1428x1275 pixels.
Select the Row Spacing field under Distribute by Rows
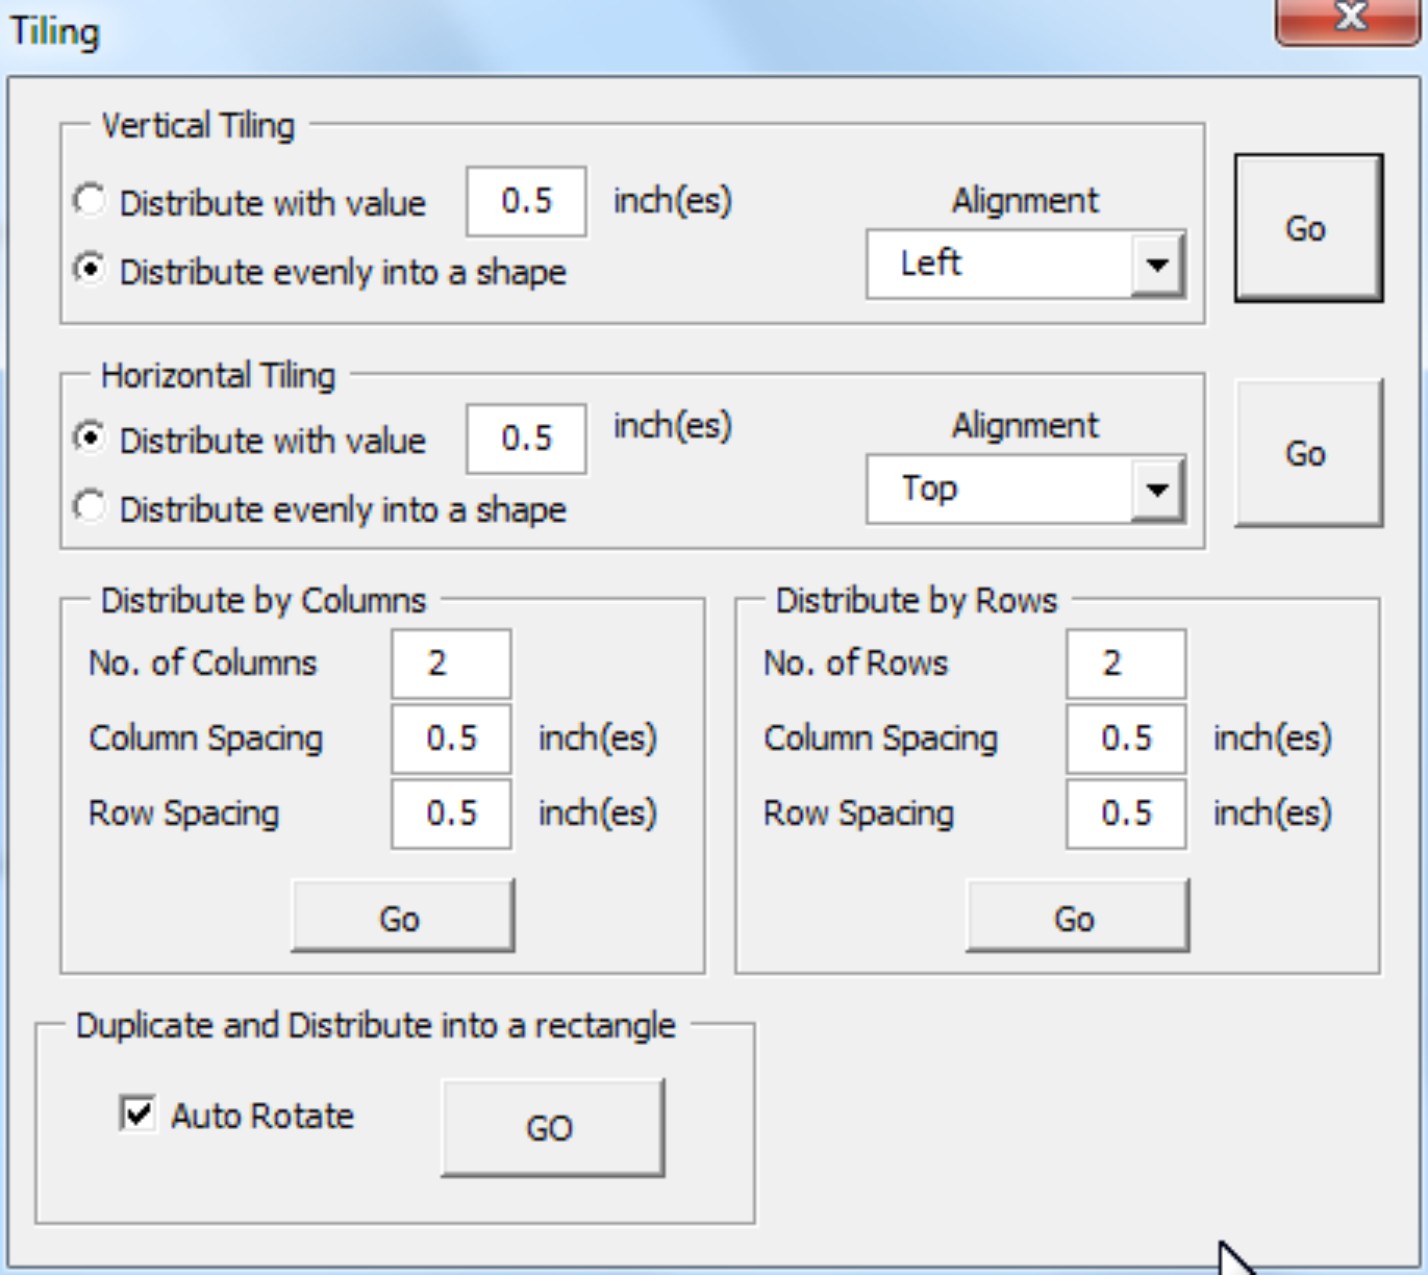pyautogui.click(x=1126, y=813)
